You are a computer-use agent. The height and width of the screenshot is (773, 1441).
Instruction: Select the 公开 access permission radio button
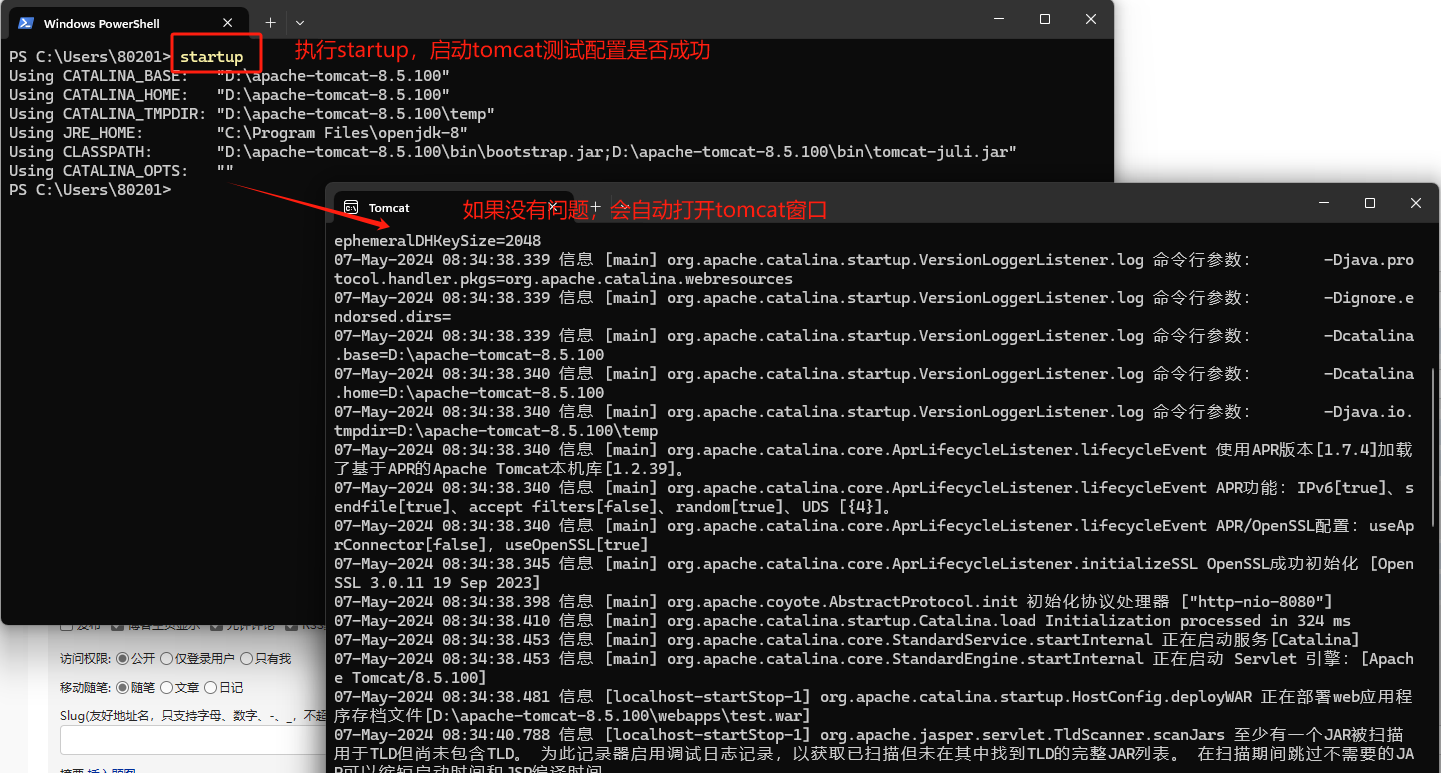click(123, 659)
